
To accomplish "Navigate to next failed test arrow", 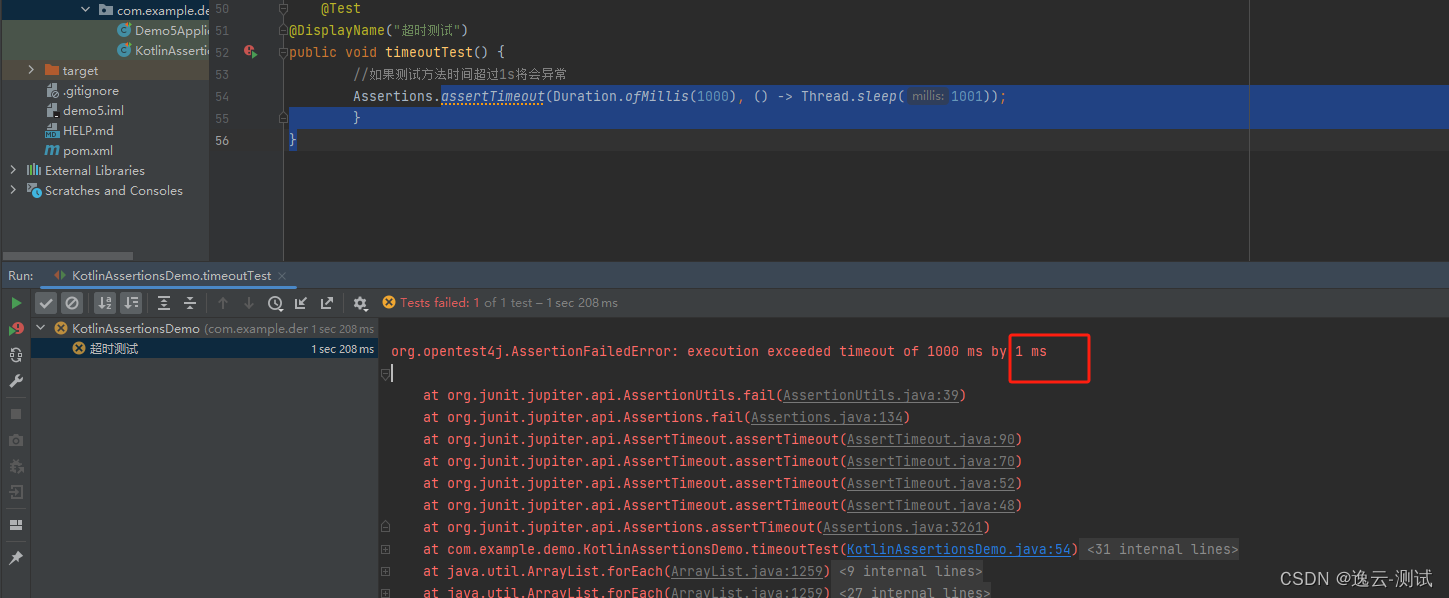I will point(248,302).
